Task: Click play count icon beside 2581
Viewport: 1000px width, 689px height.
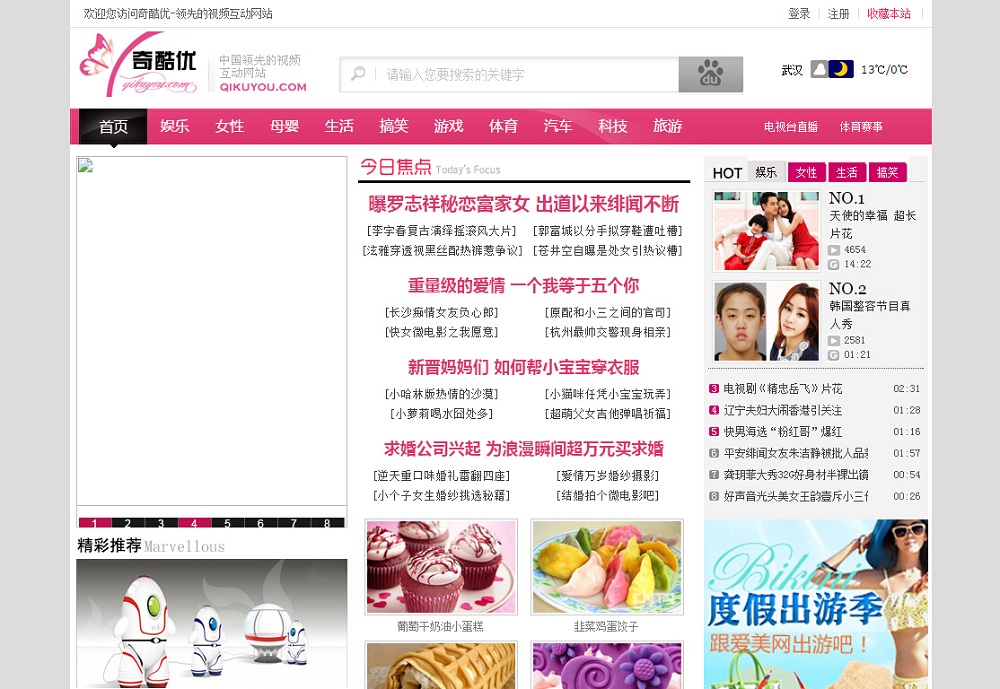Action: [x=834, y=341]
